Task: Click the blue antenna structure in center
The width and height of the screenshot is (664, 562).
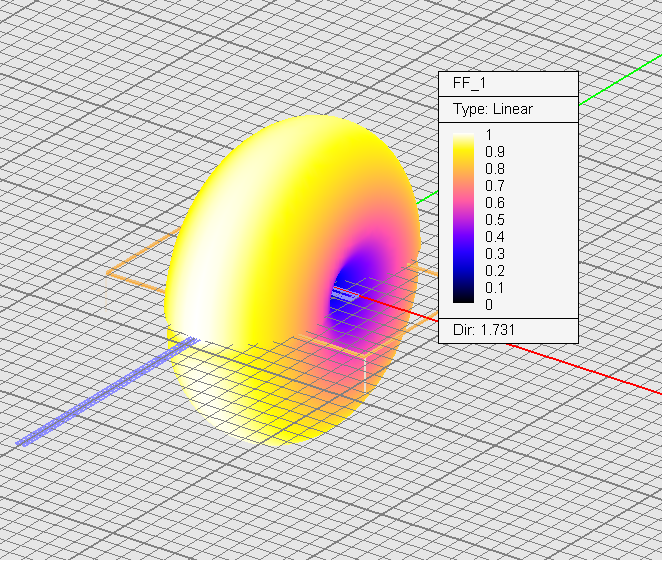Action: click(345, 295)
